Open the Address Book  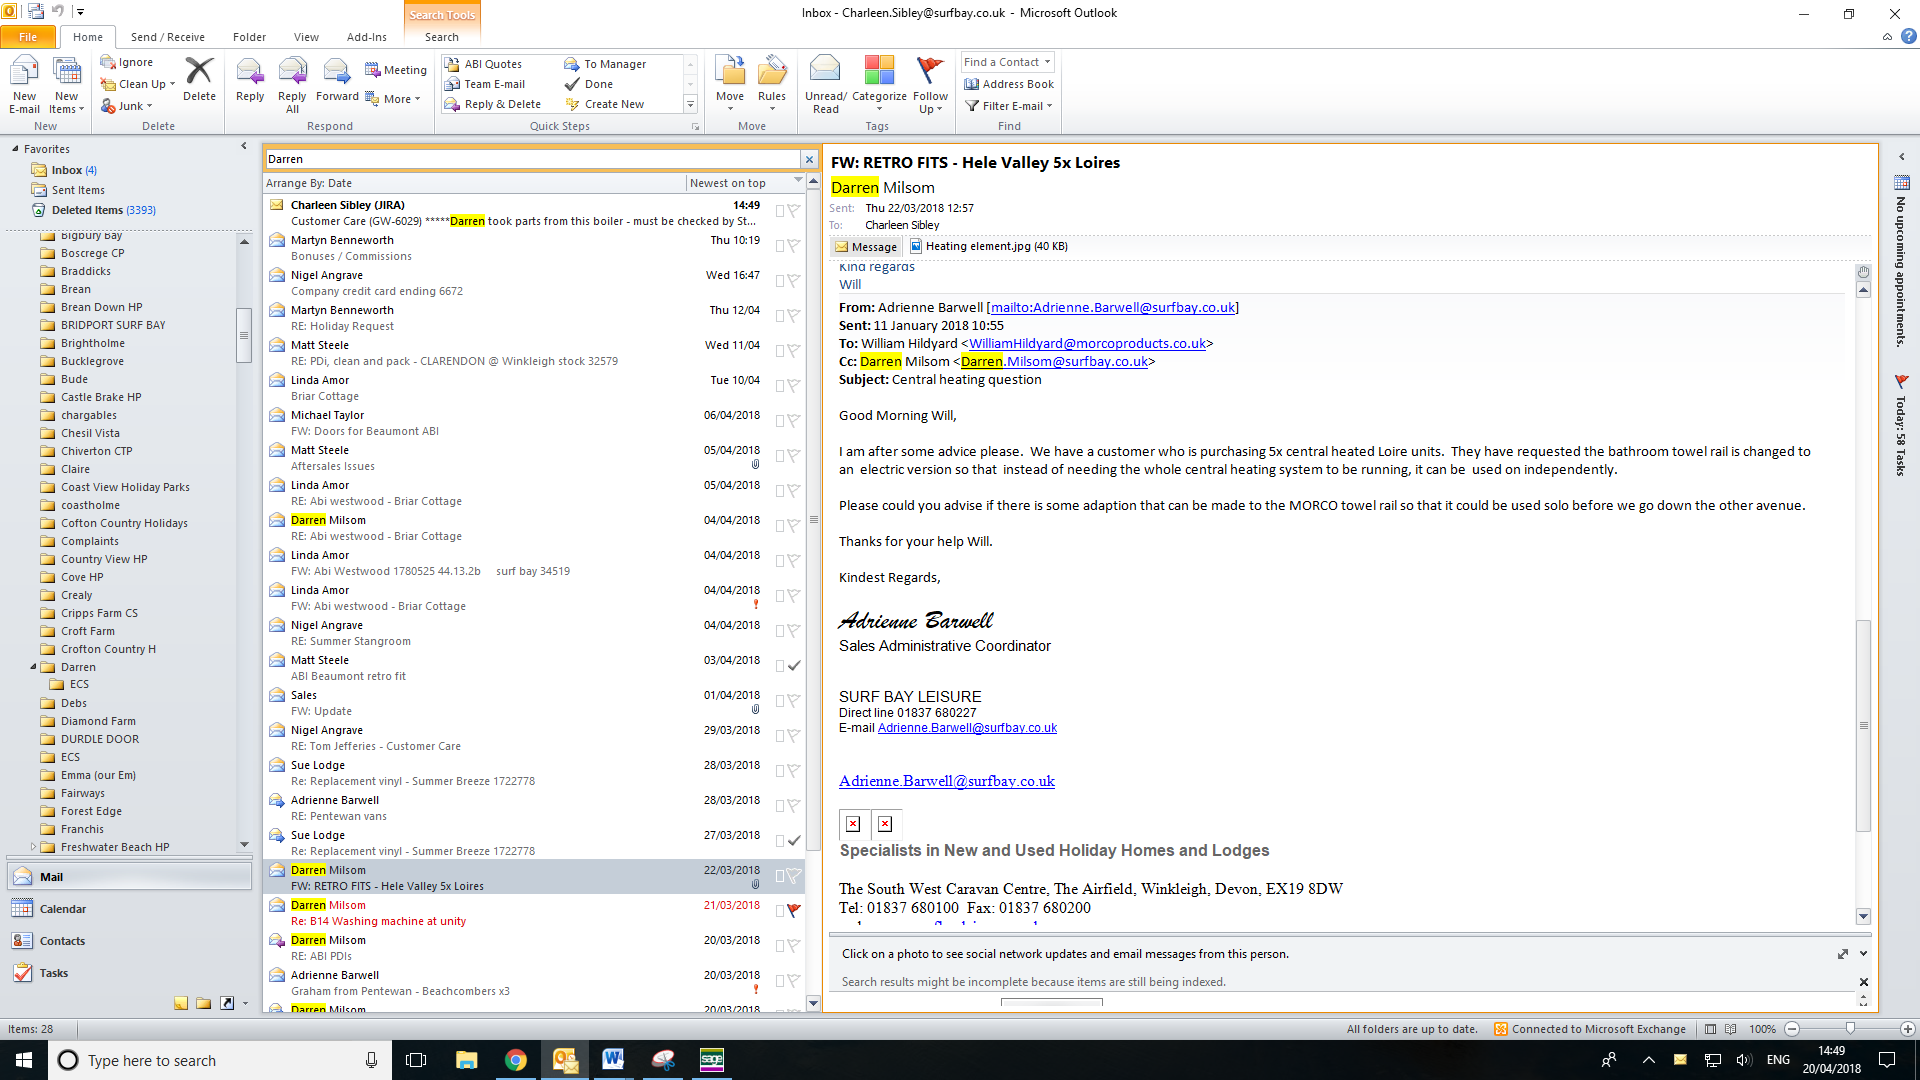(x=1009, y=84)
